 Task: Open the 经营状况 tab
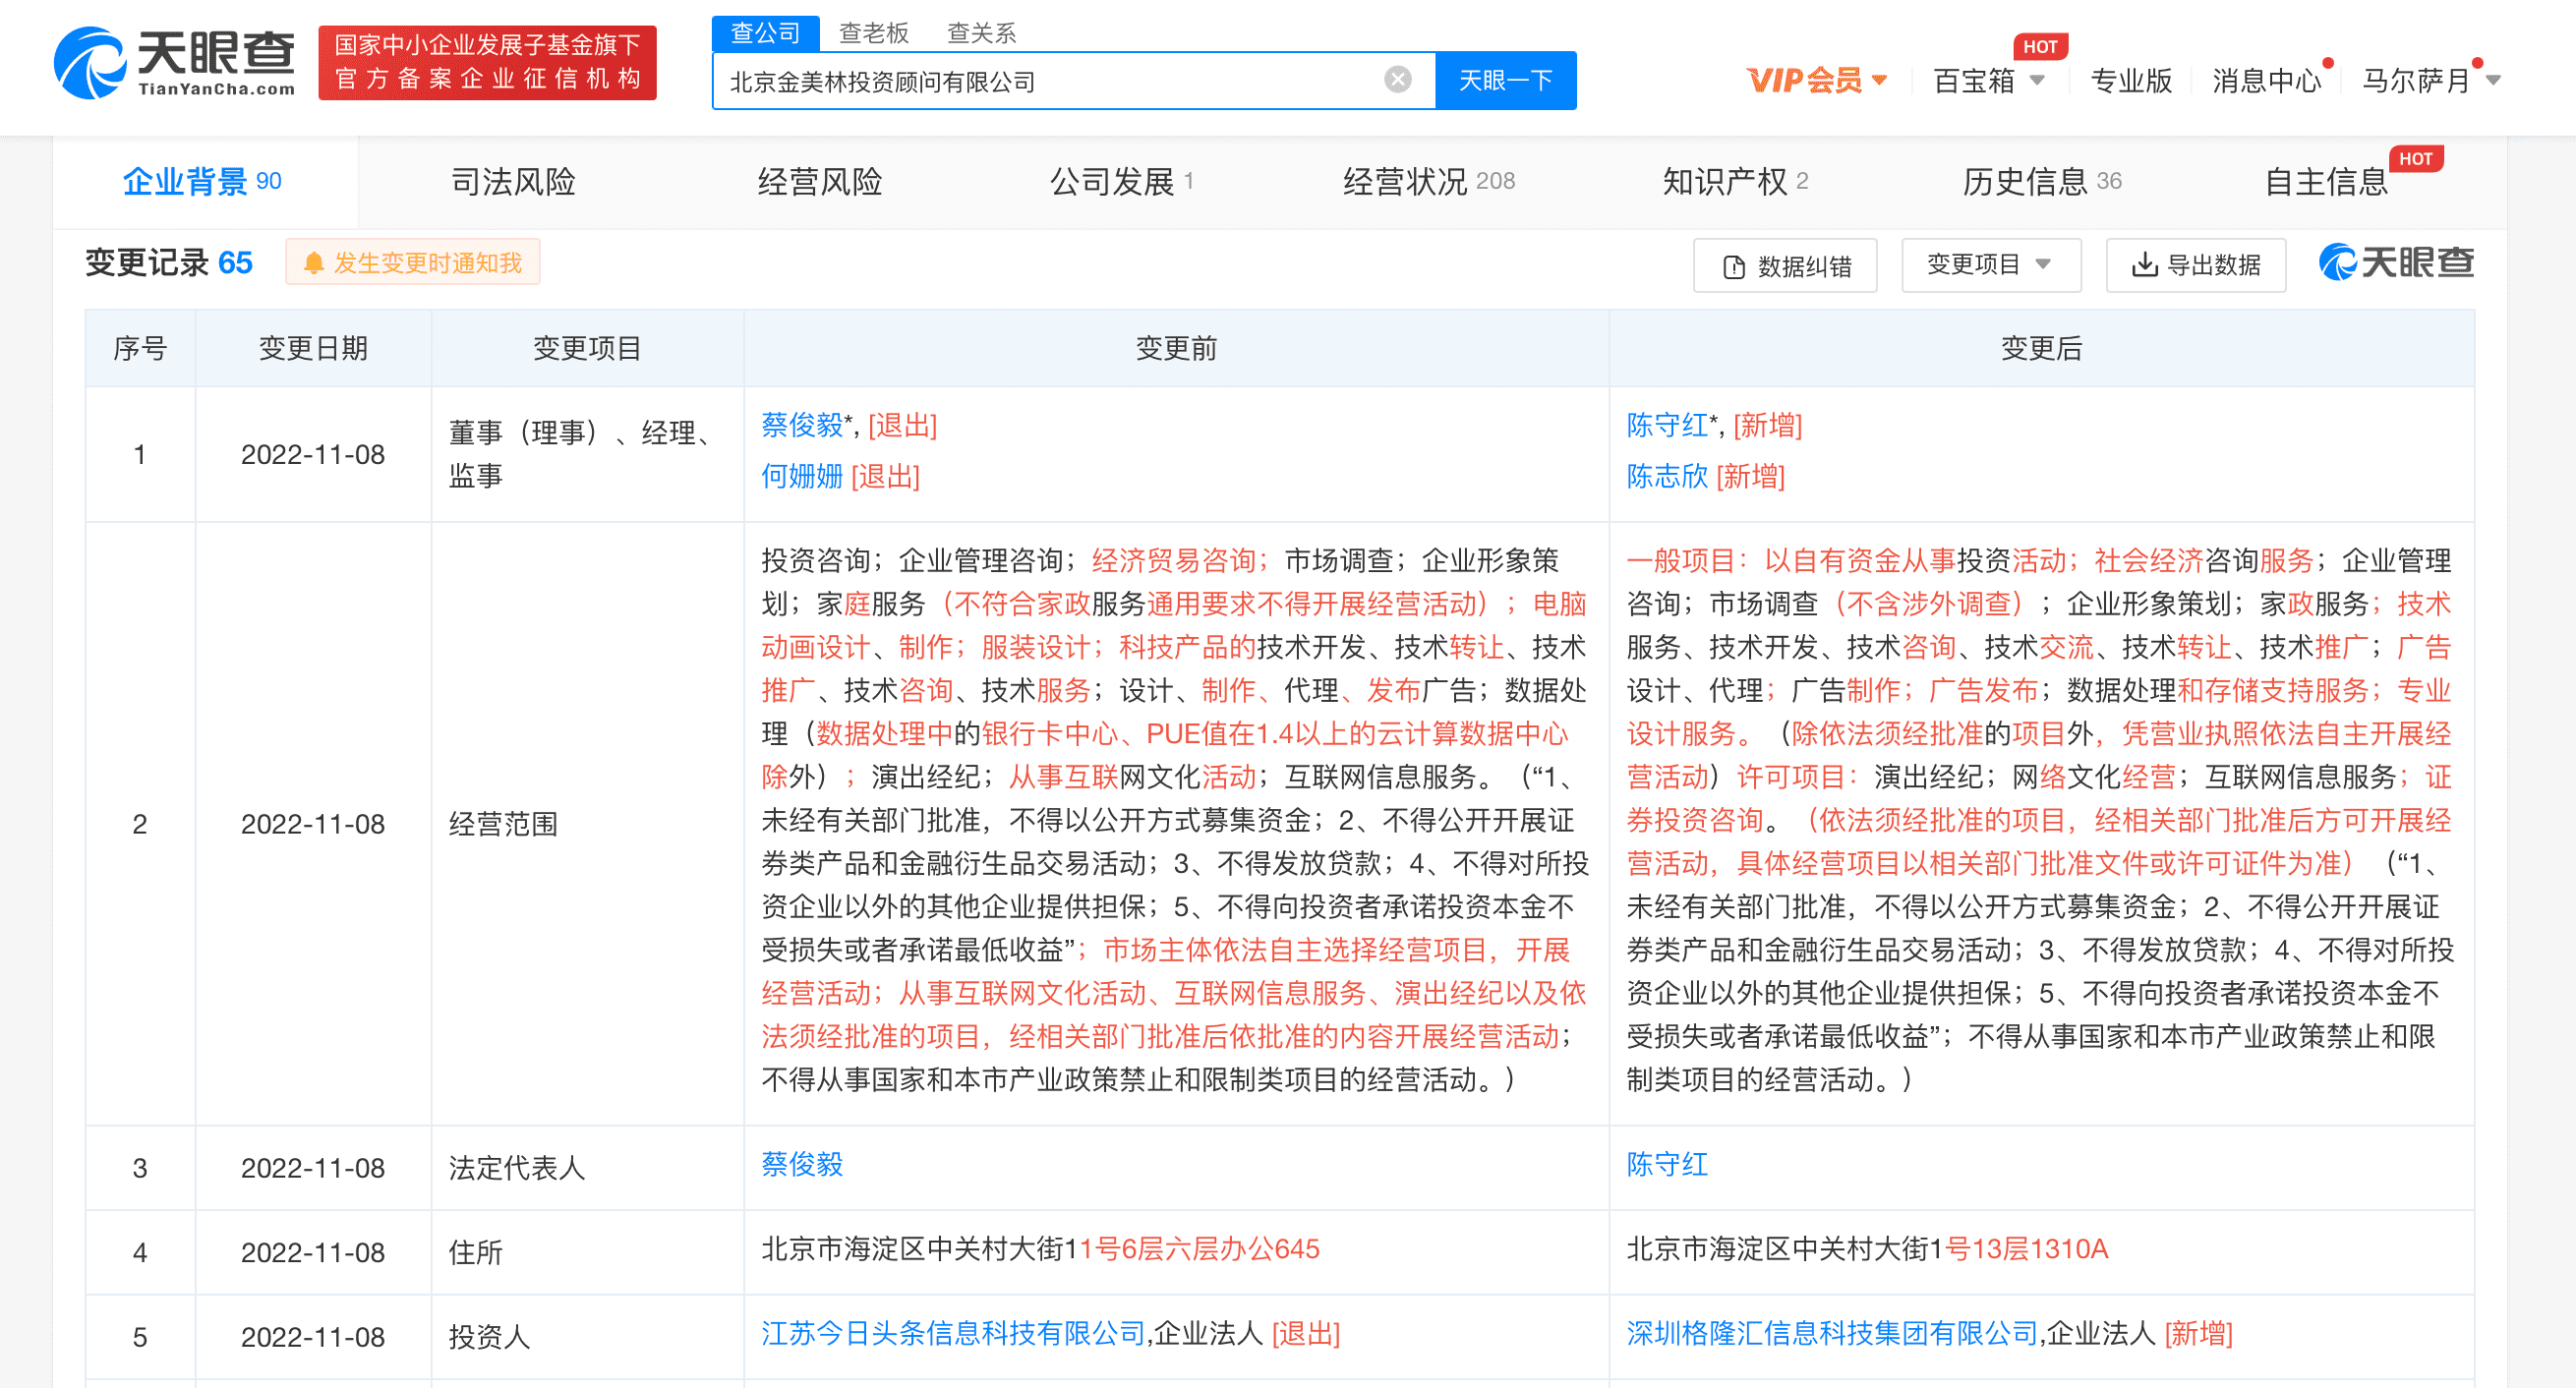1428,181
